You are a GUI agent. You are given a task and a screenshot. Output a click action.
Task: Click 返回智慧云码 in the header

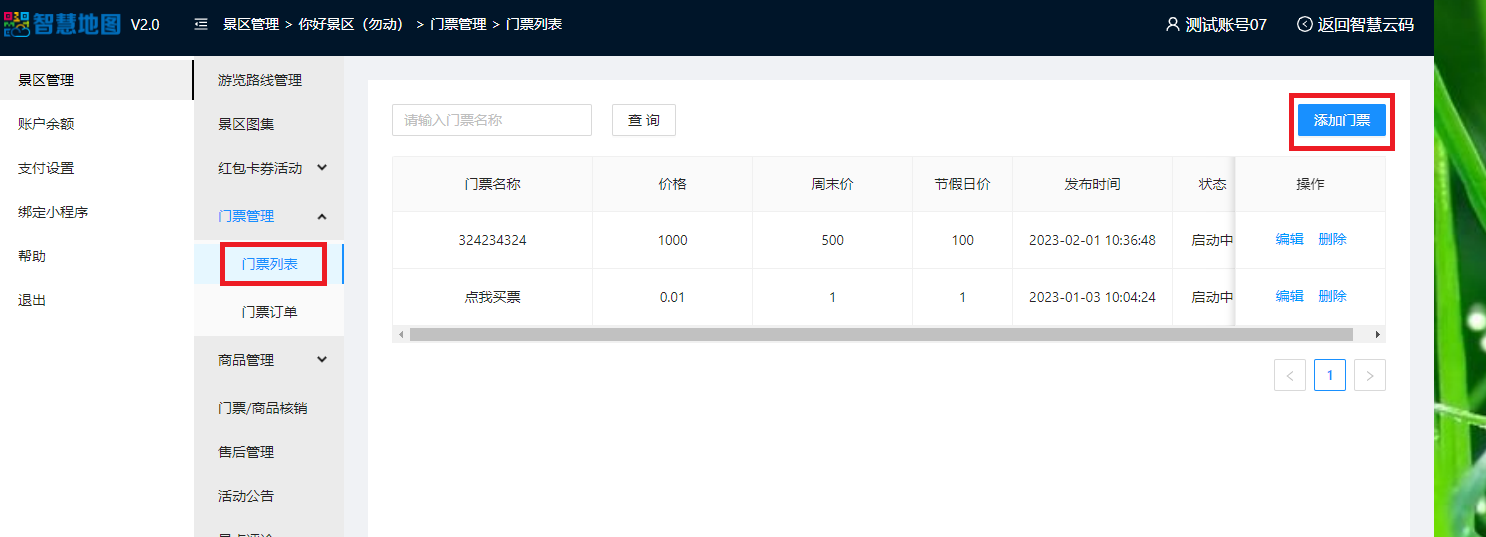[x=1355, y=25]
